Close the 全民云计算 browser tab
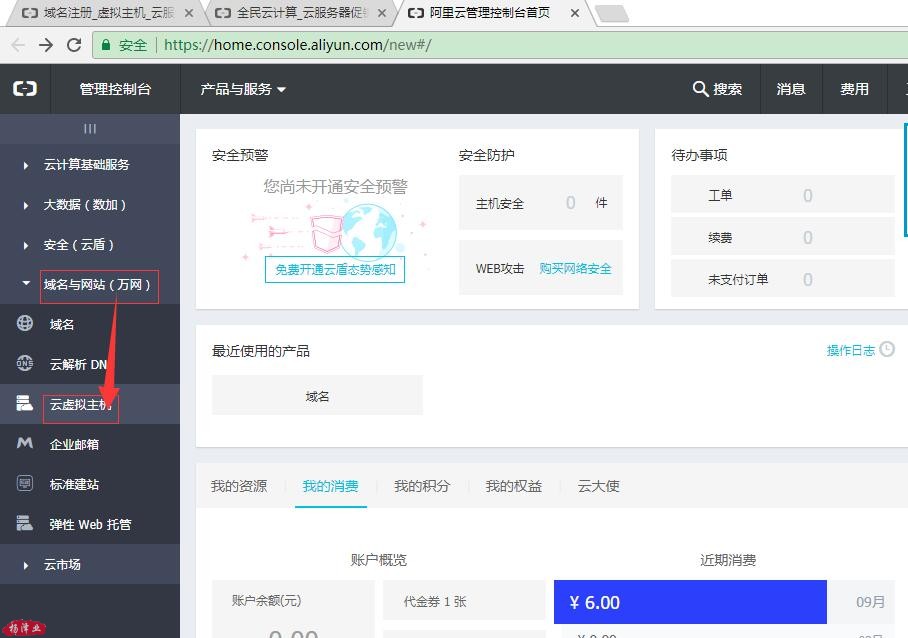This screenshot has width=908, height=638. click(x=382, y=13)
